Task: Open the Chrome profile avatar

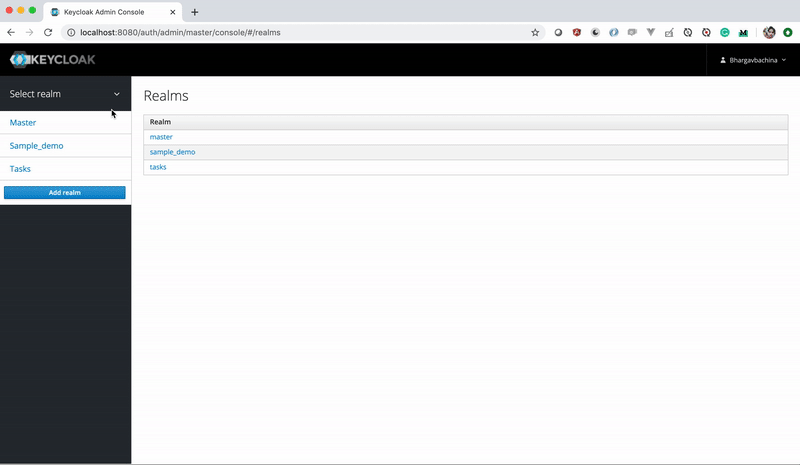Action: pyautogui.click(x=769, y=32)
